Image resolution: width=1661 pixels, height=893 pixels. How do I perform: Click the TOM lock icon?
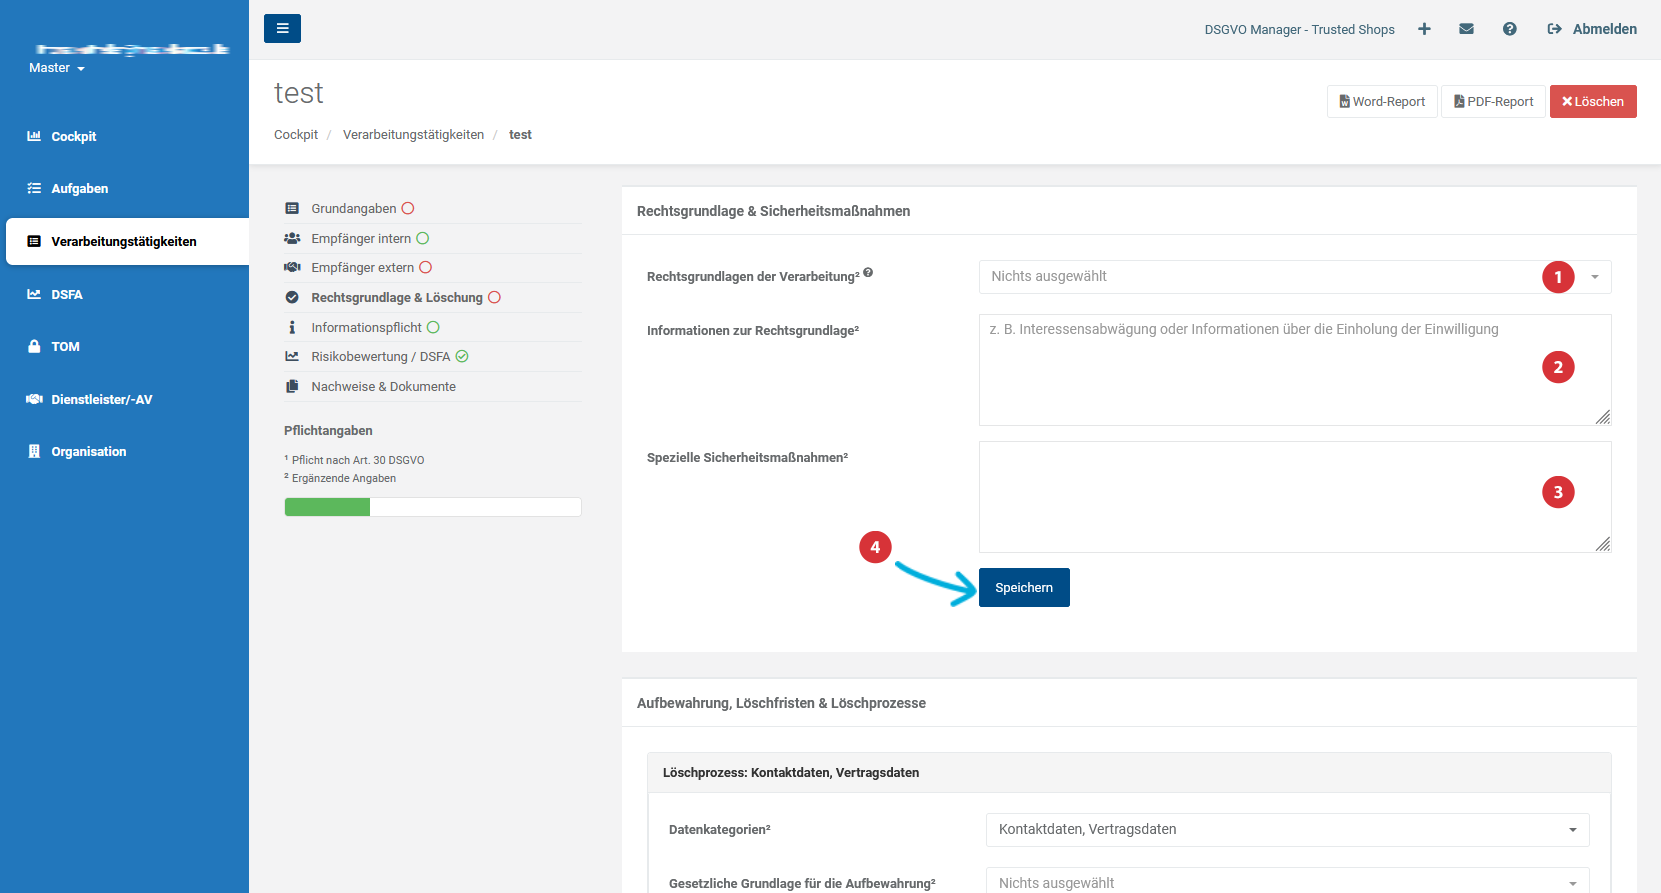pyautogui.click(x=34, y=346)
